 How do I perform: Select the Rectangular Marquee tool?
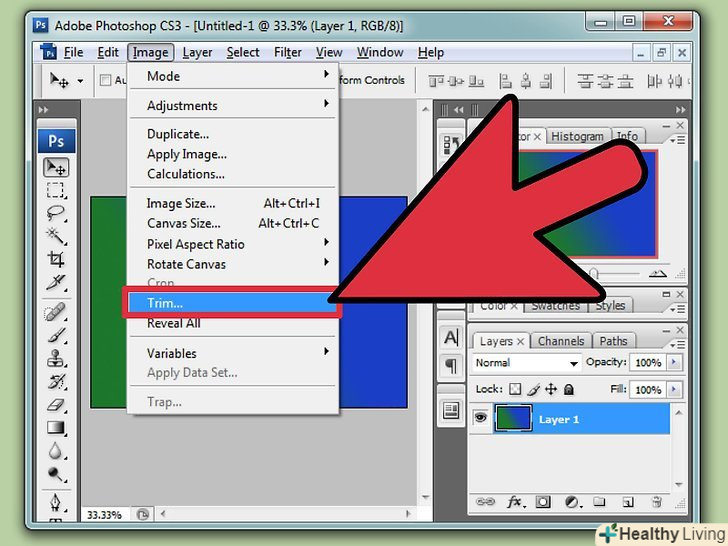[x=56, y=190]
